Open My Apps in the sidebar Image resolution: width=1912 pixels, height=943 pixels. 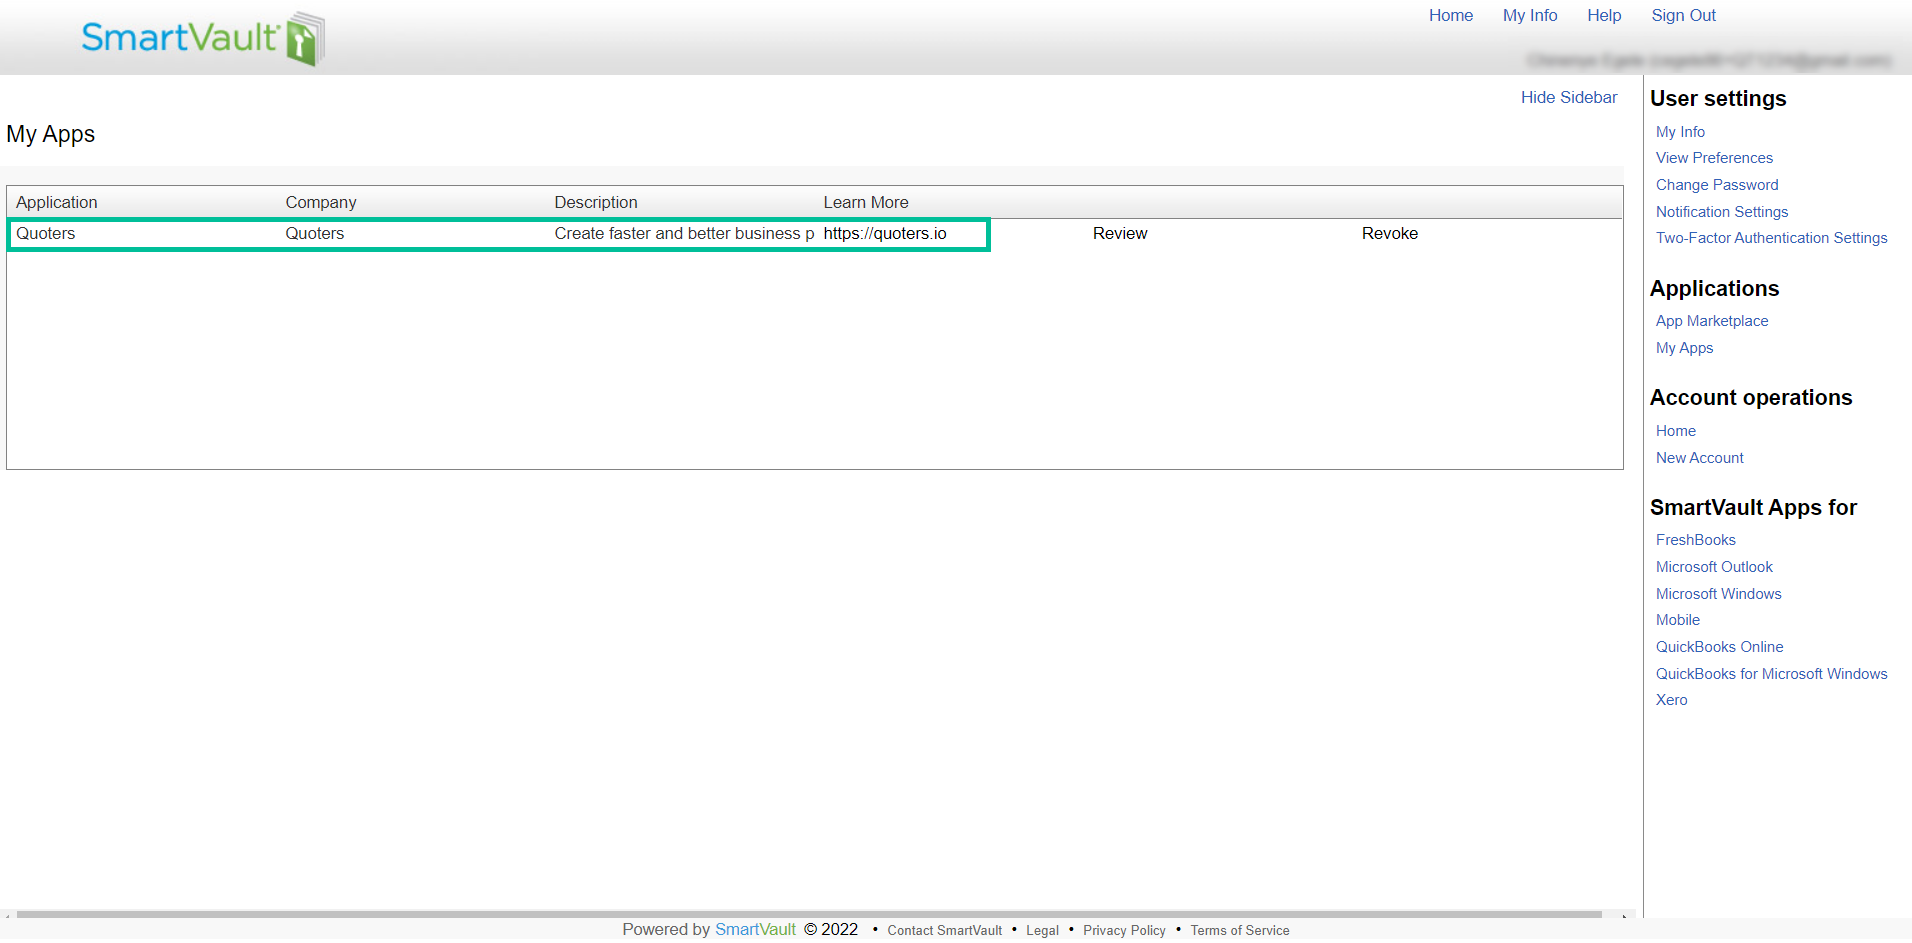(x=1684, y=348)
